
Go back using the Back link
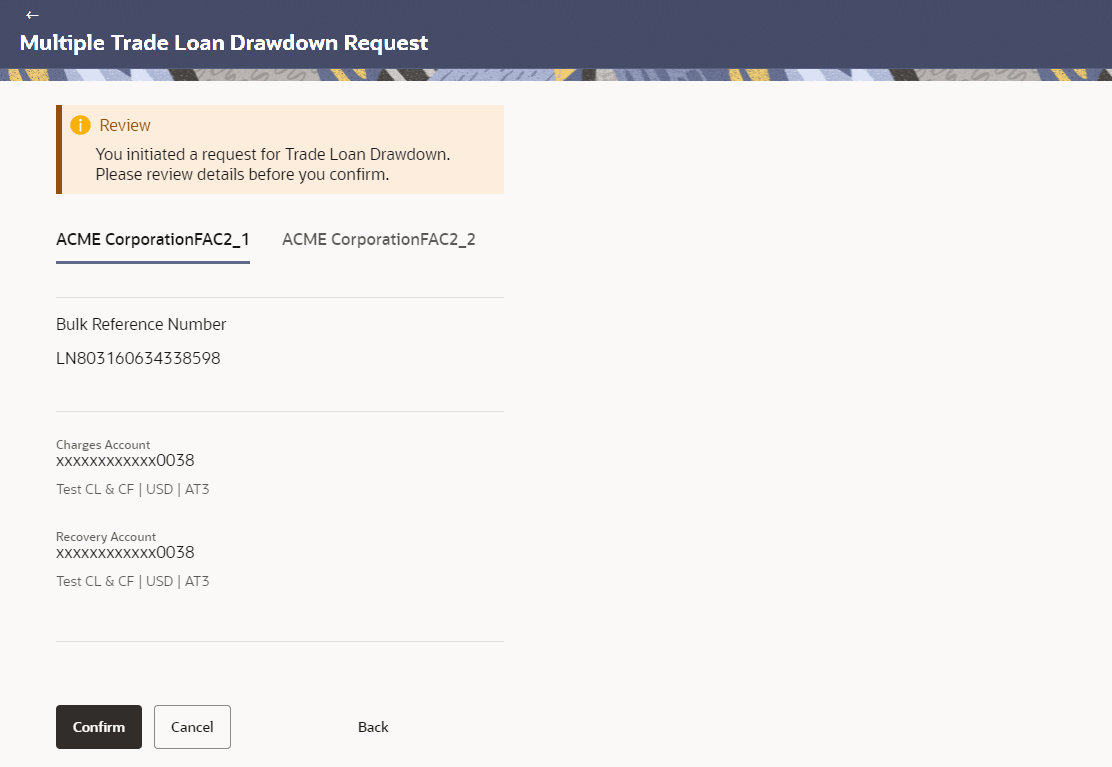coord(373,727)
